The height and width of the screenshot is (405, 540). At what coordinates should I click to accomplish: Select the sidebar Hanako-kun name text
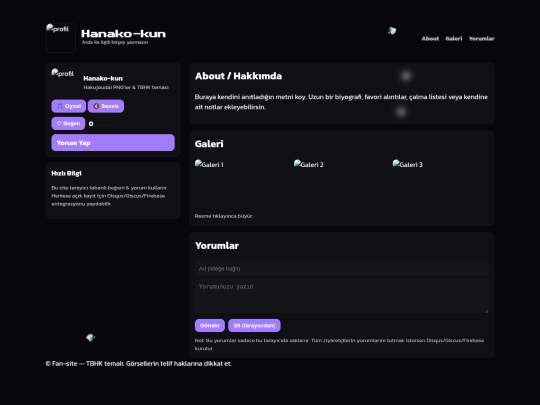(103, 79)
